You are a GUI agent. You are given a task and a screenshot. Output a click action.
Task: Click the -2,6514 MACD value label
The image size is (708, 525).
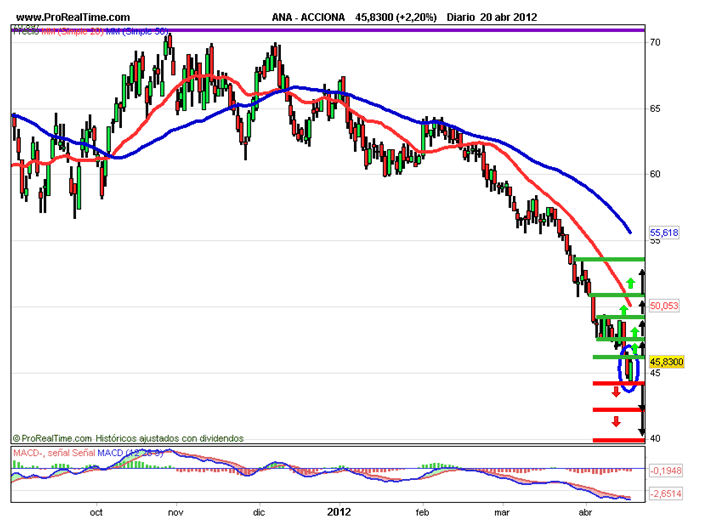pos(666,493)
